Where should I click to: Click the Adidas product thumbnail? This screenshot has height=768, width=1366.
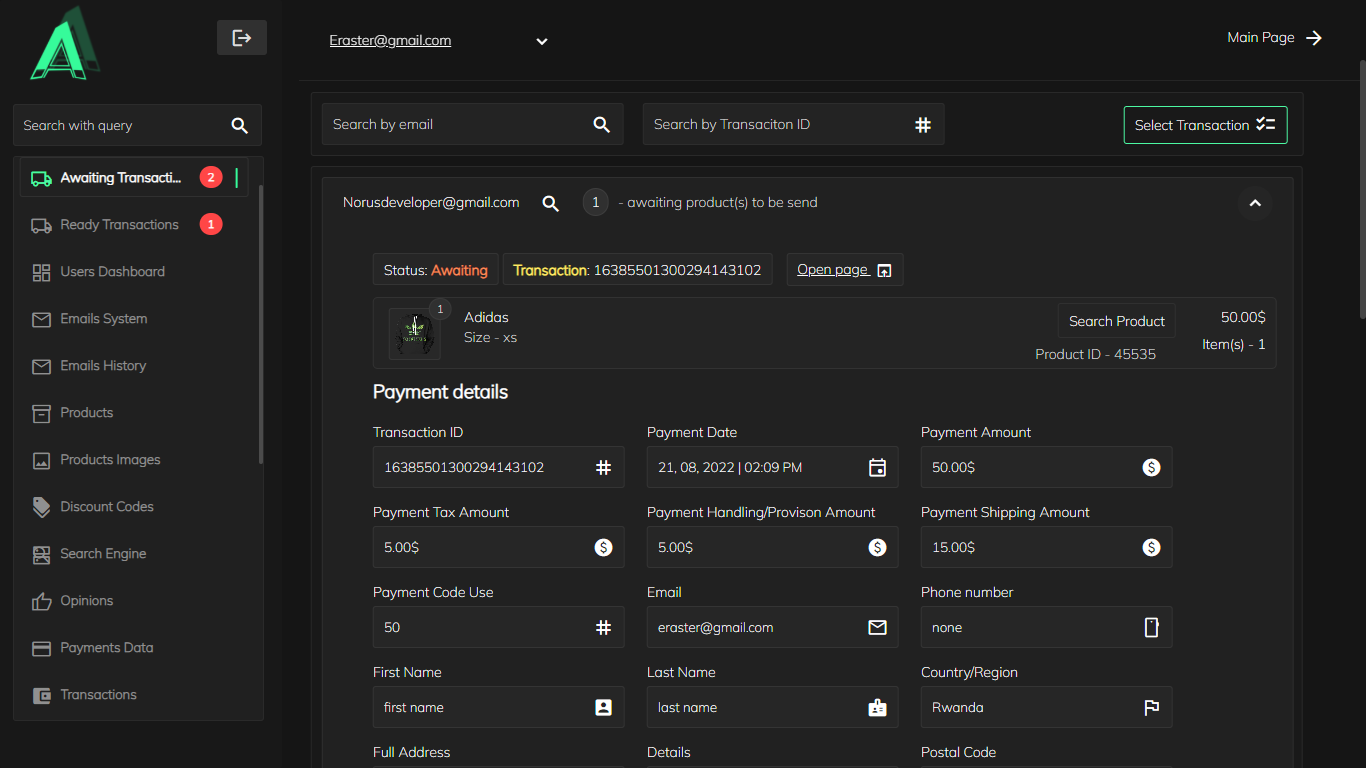click(x=414, y=333)
